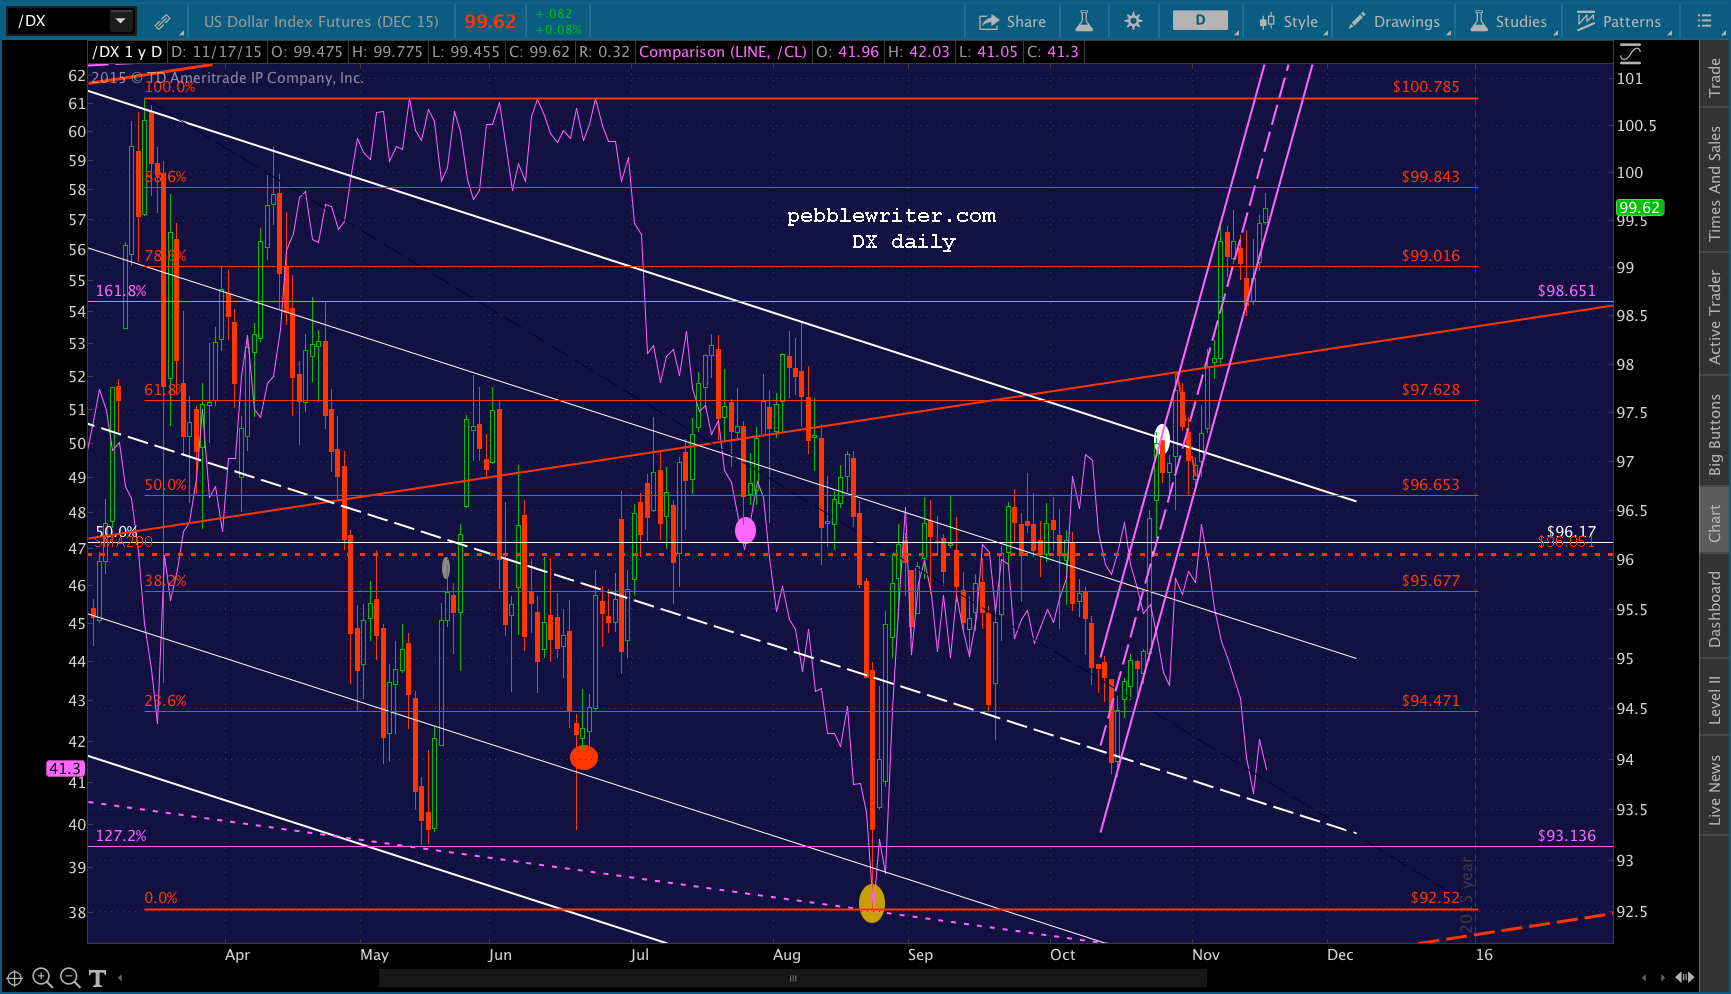Open the Patterns menu

pos(1619,21)
